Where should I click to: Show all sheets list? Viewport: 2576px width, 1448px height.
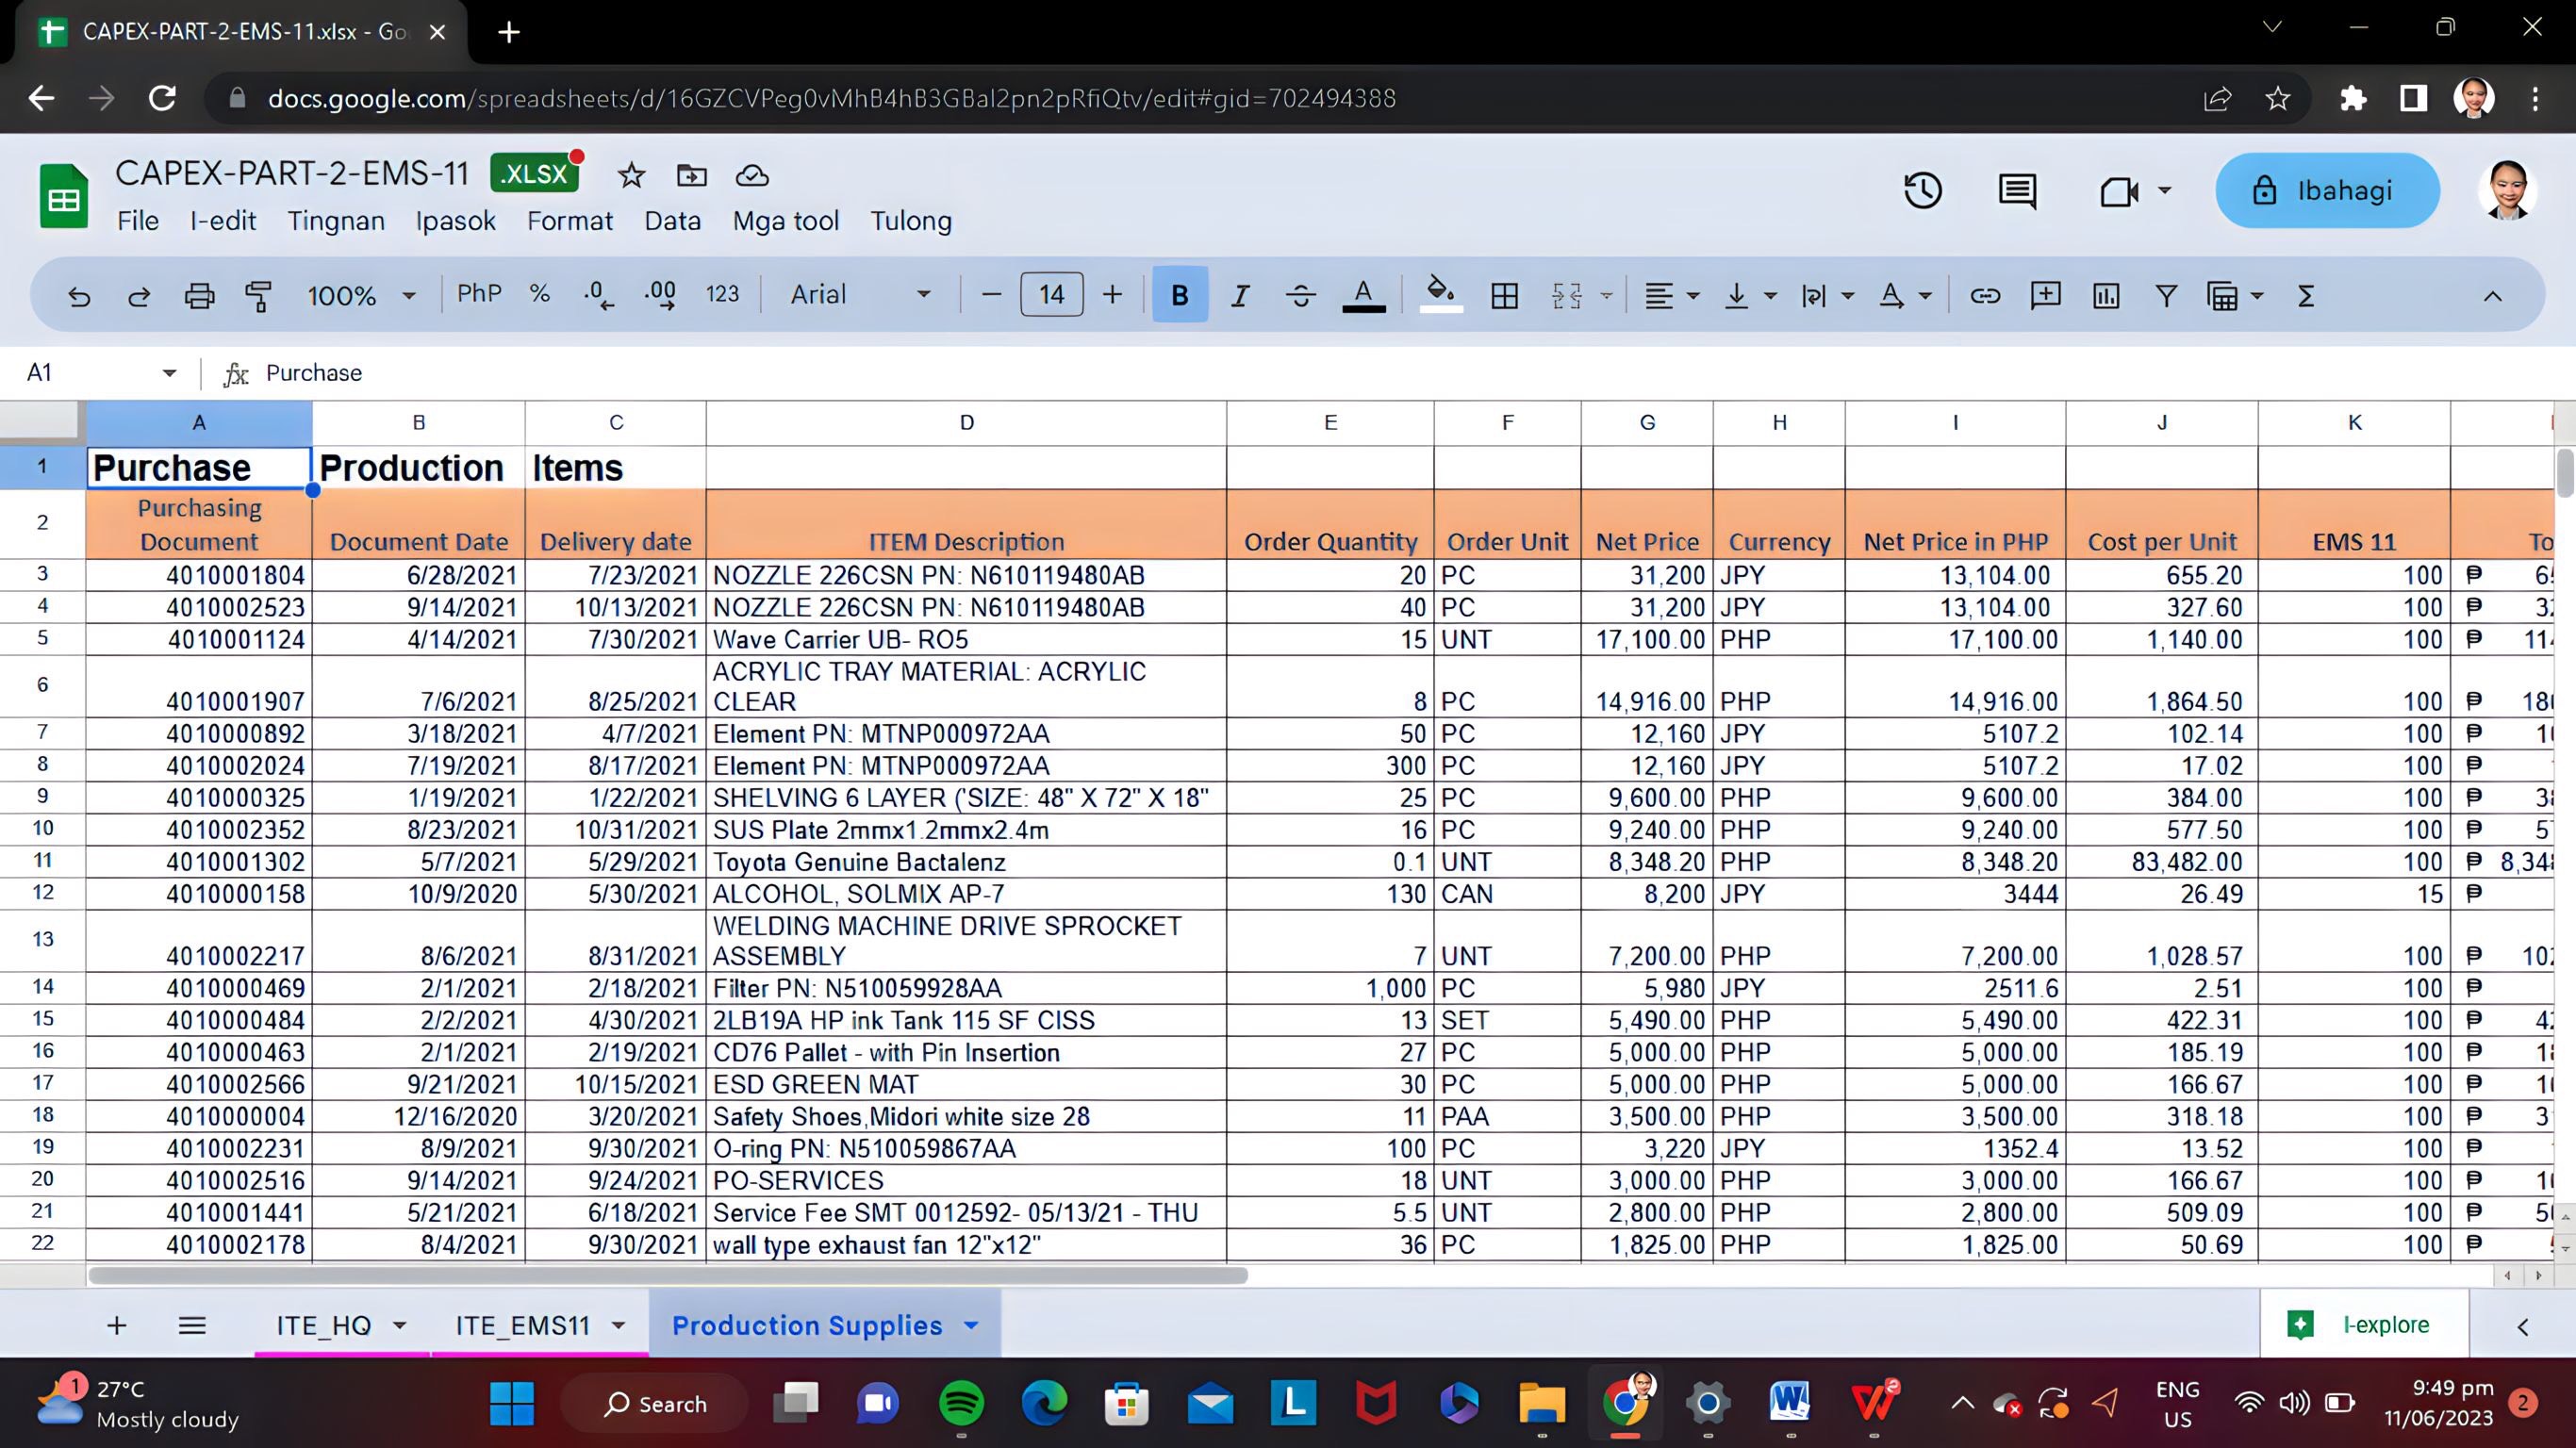pyautogui.click(x=192, y=1325)
